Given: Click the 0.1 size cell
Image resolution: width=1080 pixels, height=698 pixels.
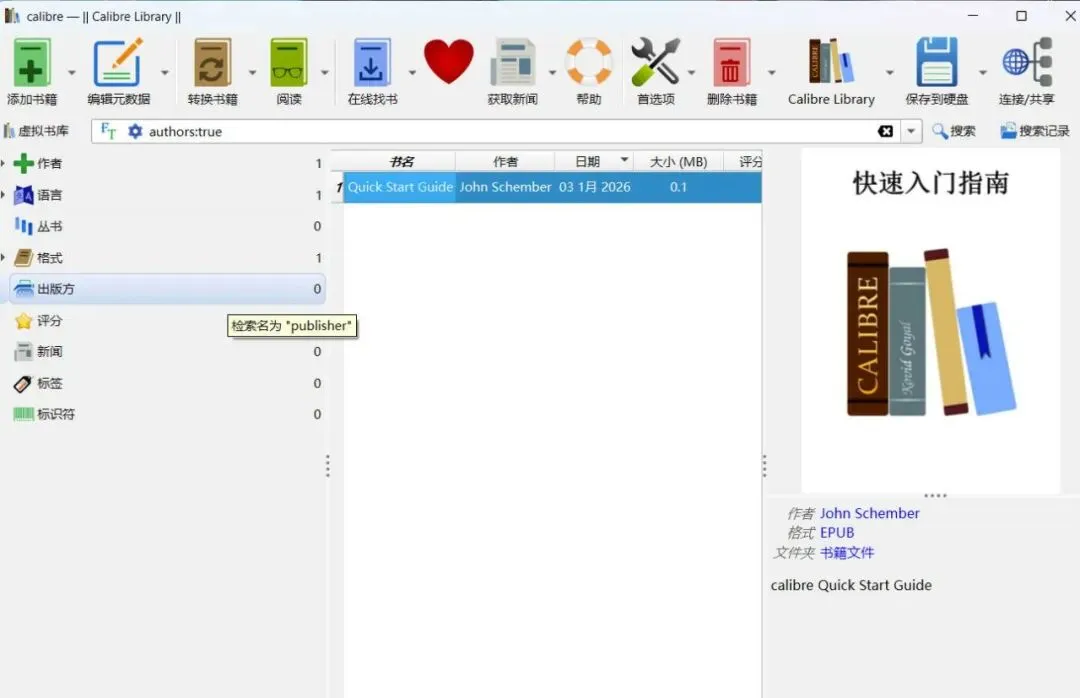Looking at the screenshot, I should coord(678,187).
